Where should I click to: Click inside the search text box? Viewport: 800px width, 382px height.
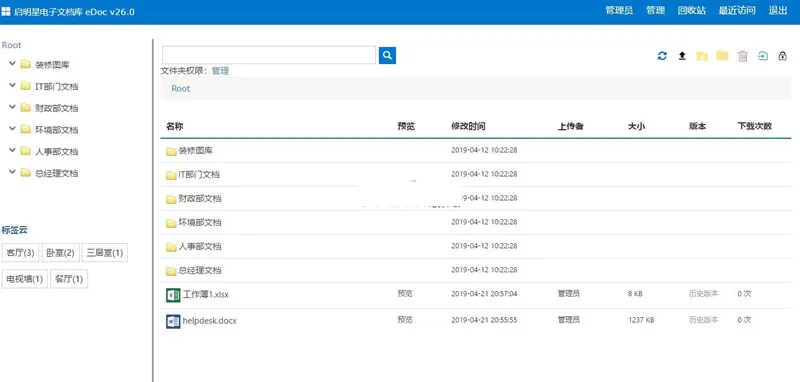[x=269, y=55]
